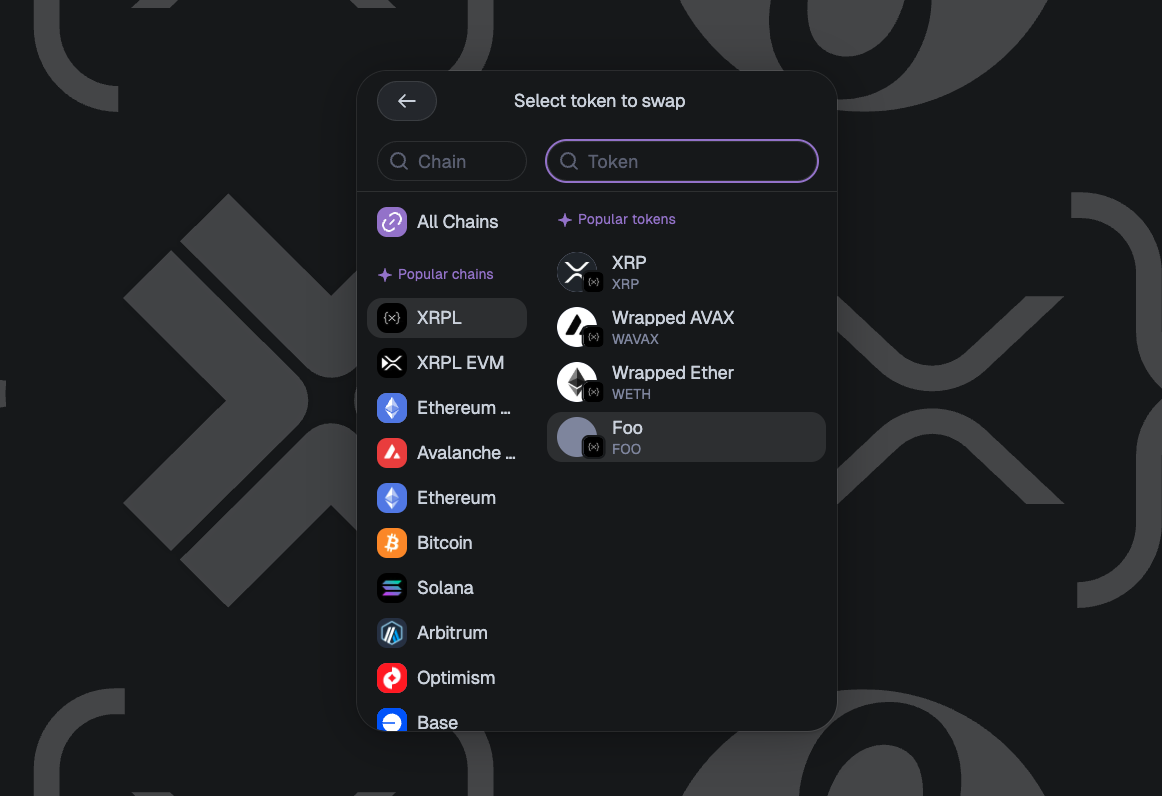
Task: Select the Avalanche red logo icon
Action: (x=392, y=453)
